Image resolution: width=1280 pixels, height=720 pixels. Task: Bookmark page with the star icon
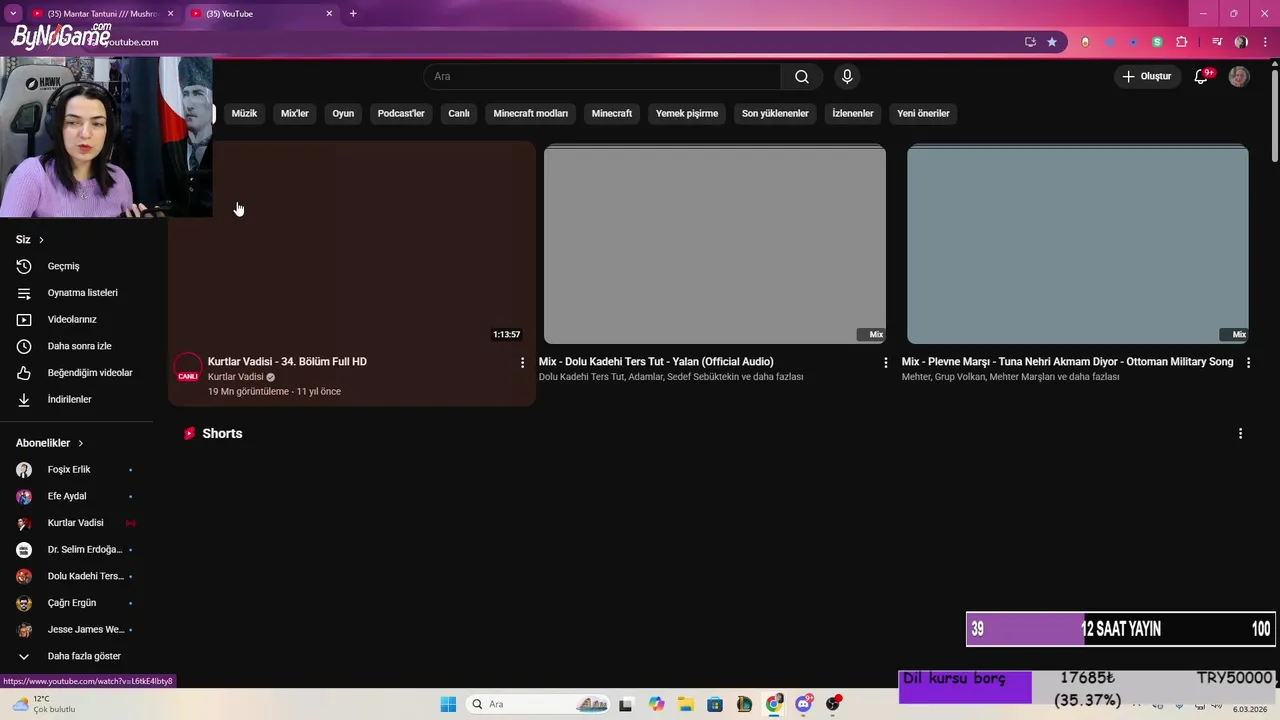[1052, 42]
